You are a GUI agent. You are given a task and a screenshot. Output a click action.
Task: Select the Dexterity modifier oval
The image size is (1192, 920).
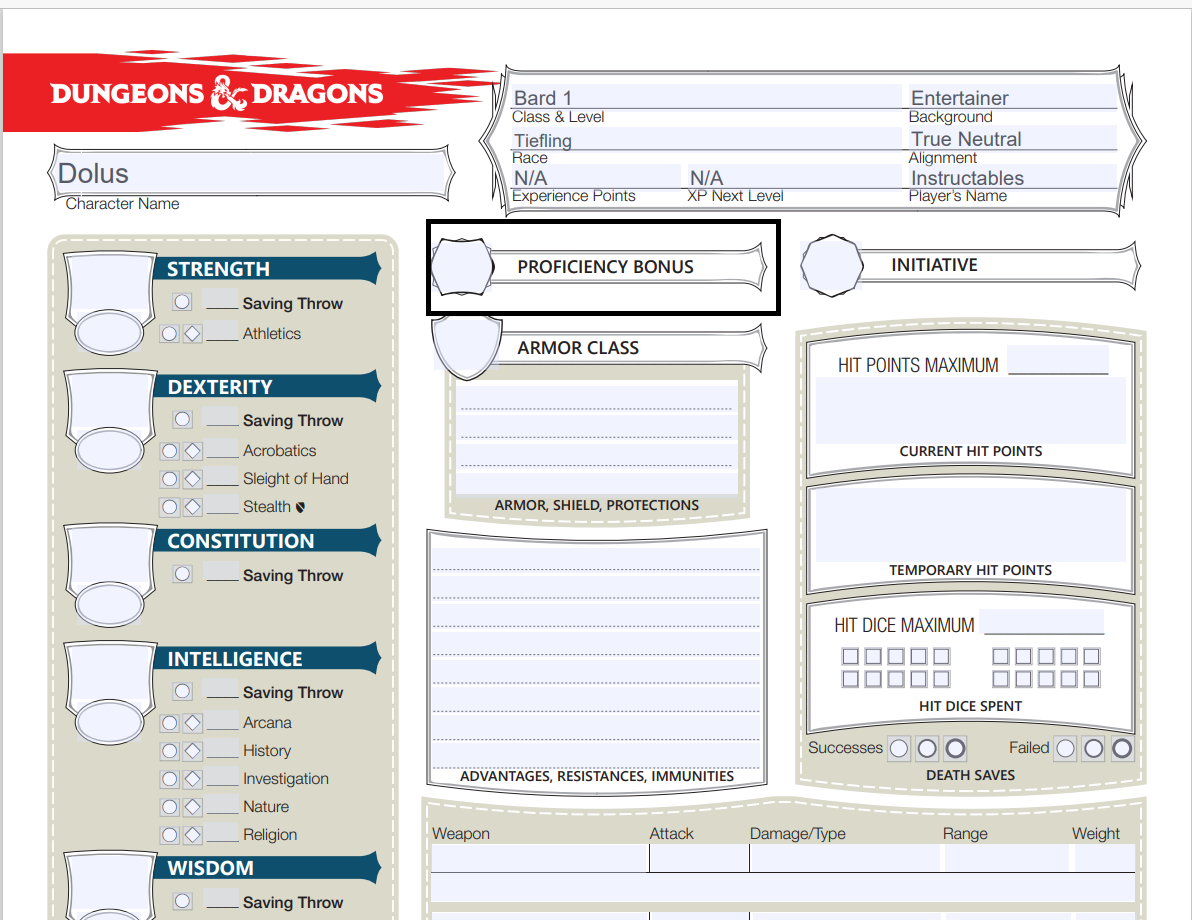pos(109,449)
